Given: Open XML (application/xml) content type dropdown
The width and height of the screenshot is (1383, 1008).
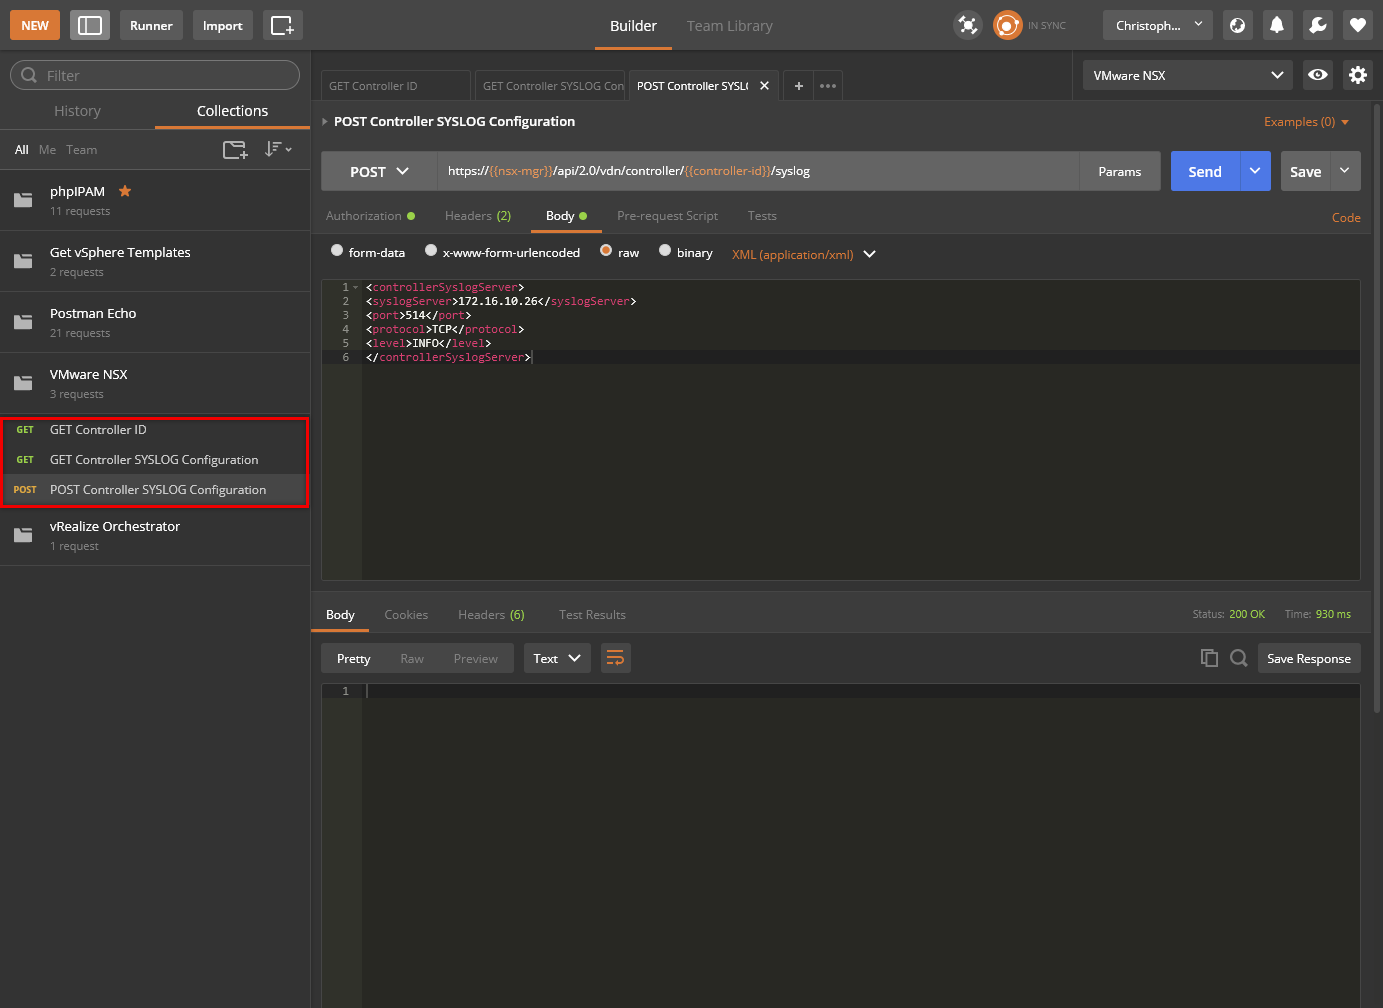Looking at the screenshot, I should point(803,255).
